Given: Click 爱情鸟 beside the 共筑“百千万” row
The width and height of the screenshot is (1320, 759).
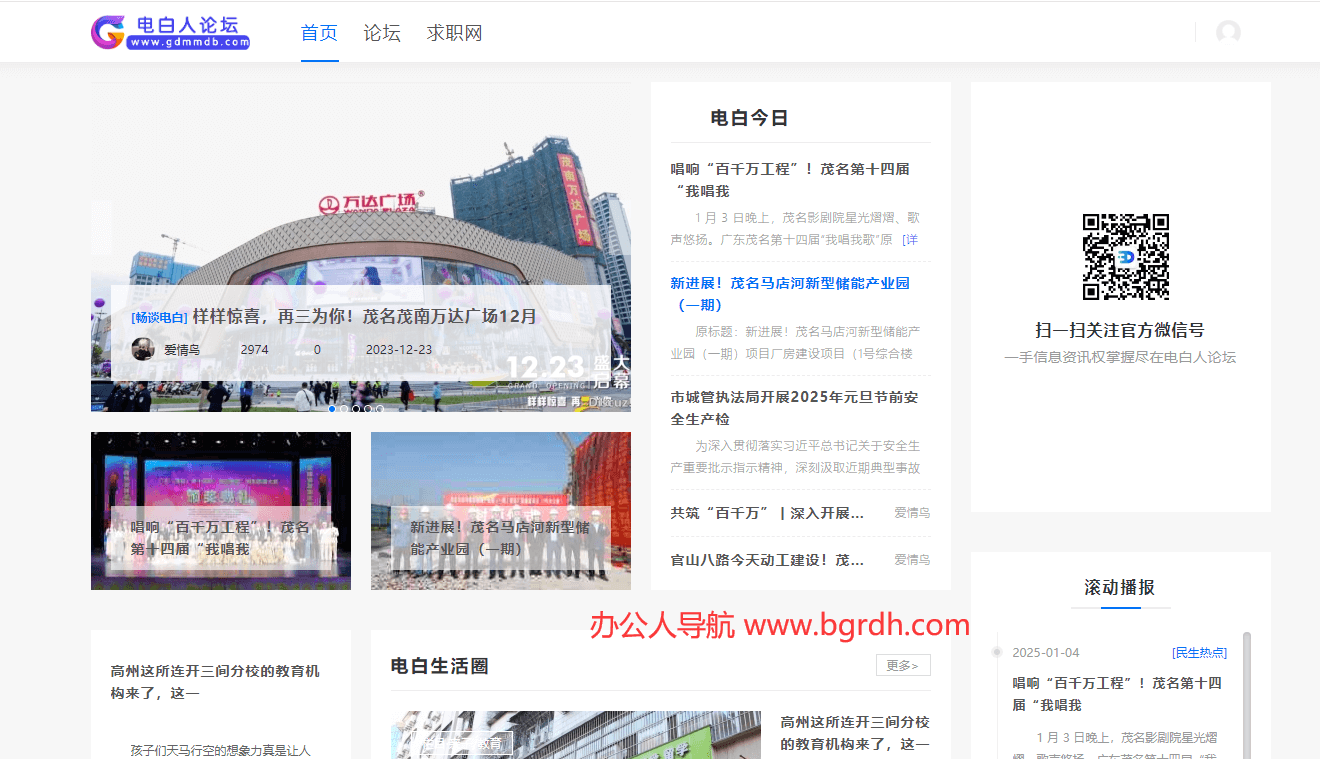Looking at the screenshot, I should tap(912, 513).
